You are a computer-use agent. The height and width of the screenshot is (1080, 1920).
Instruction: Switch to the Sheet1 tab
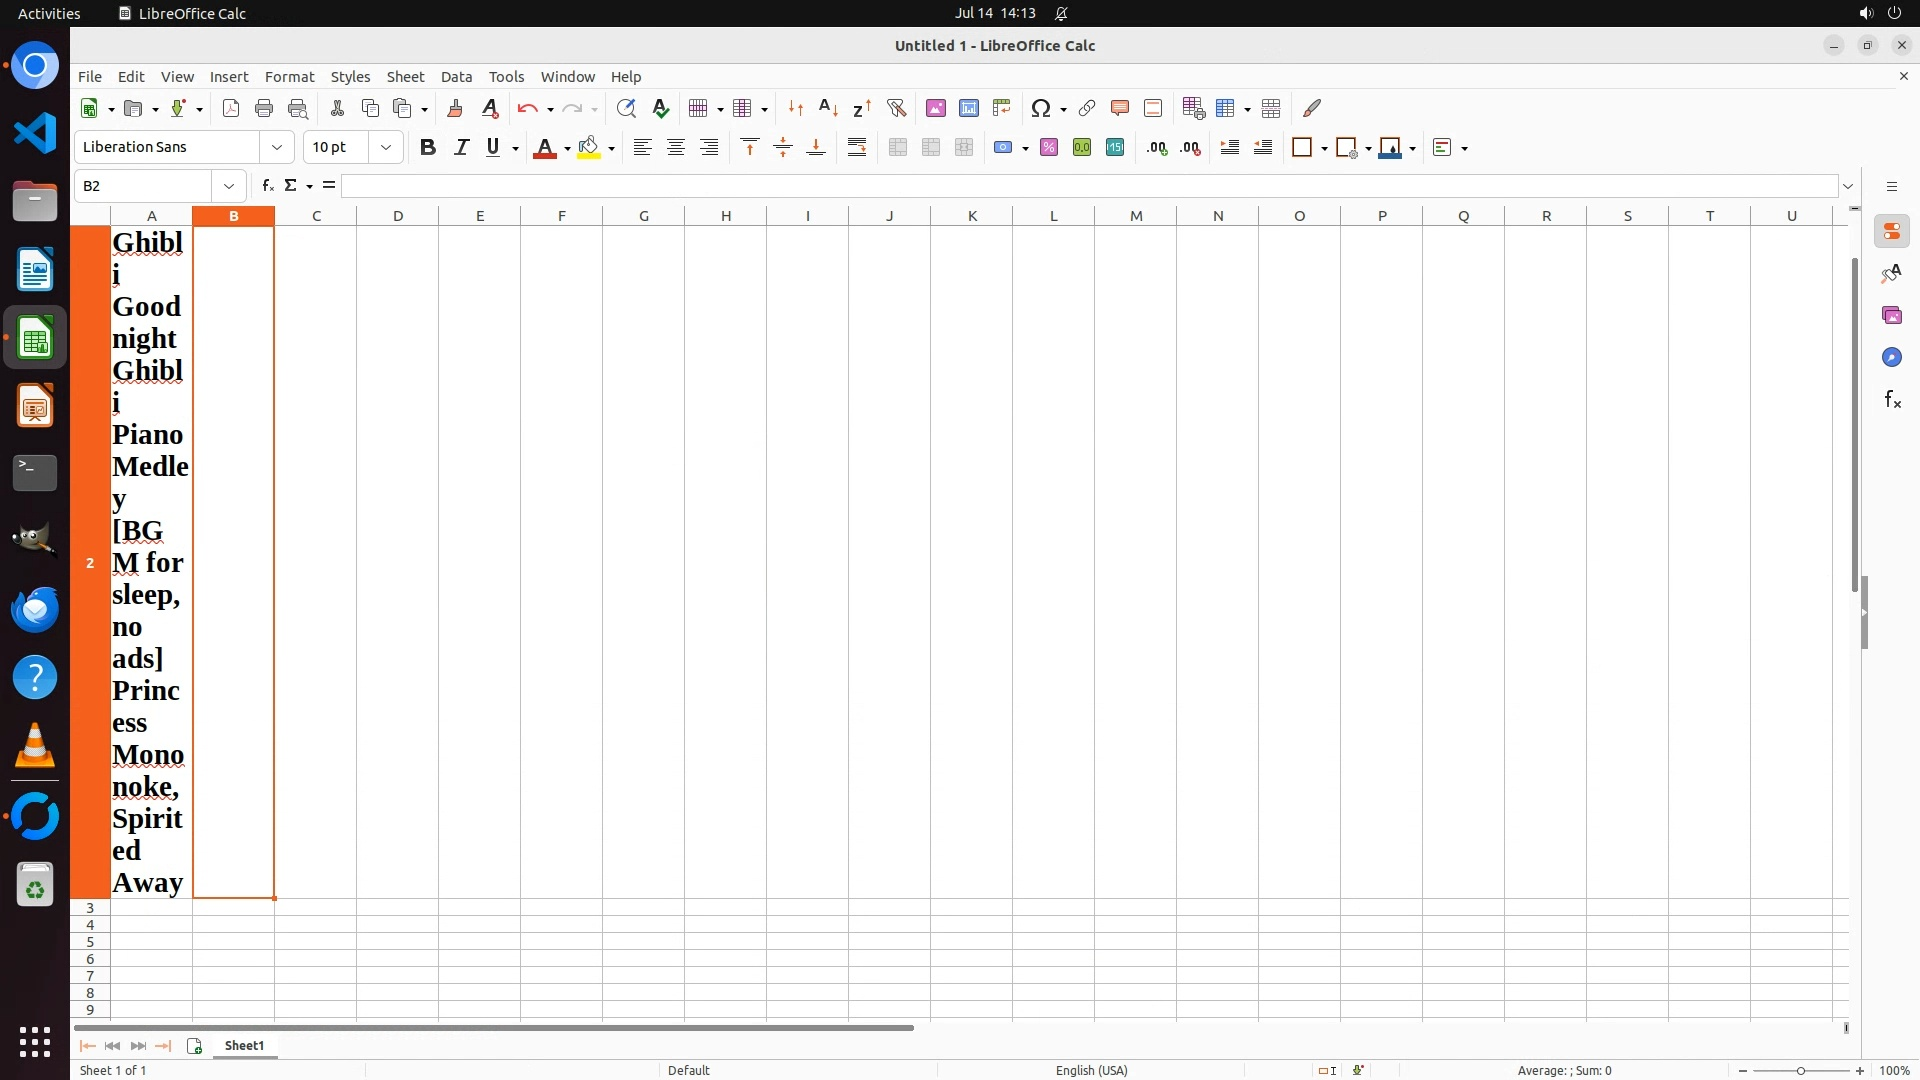click(x=244, y=1045)
